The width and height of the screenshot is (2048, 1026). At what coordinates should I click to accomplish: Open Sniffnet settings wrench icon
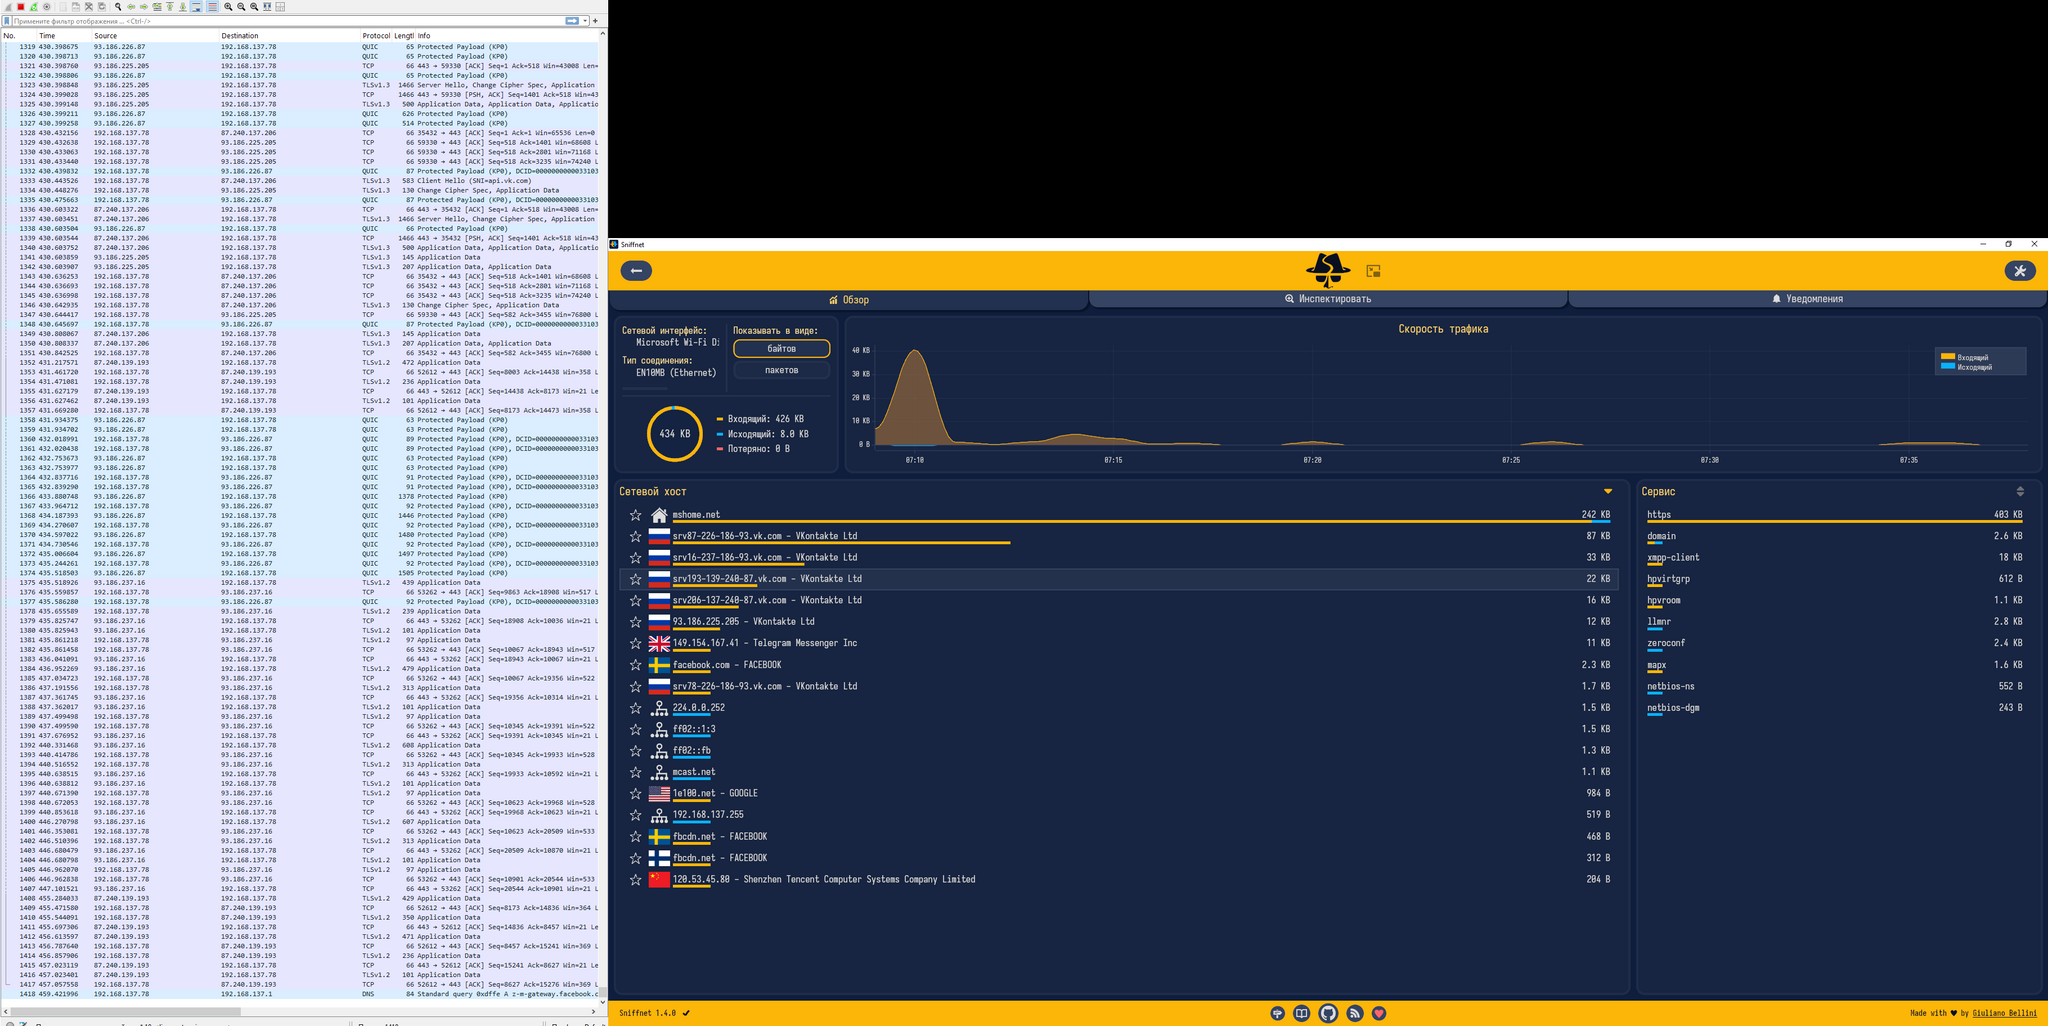pyautogui.click(x=2019, y=271)
